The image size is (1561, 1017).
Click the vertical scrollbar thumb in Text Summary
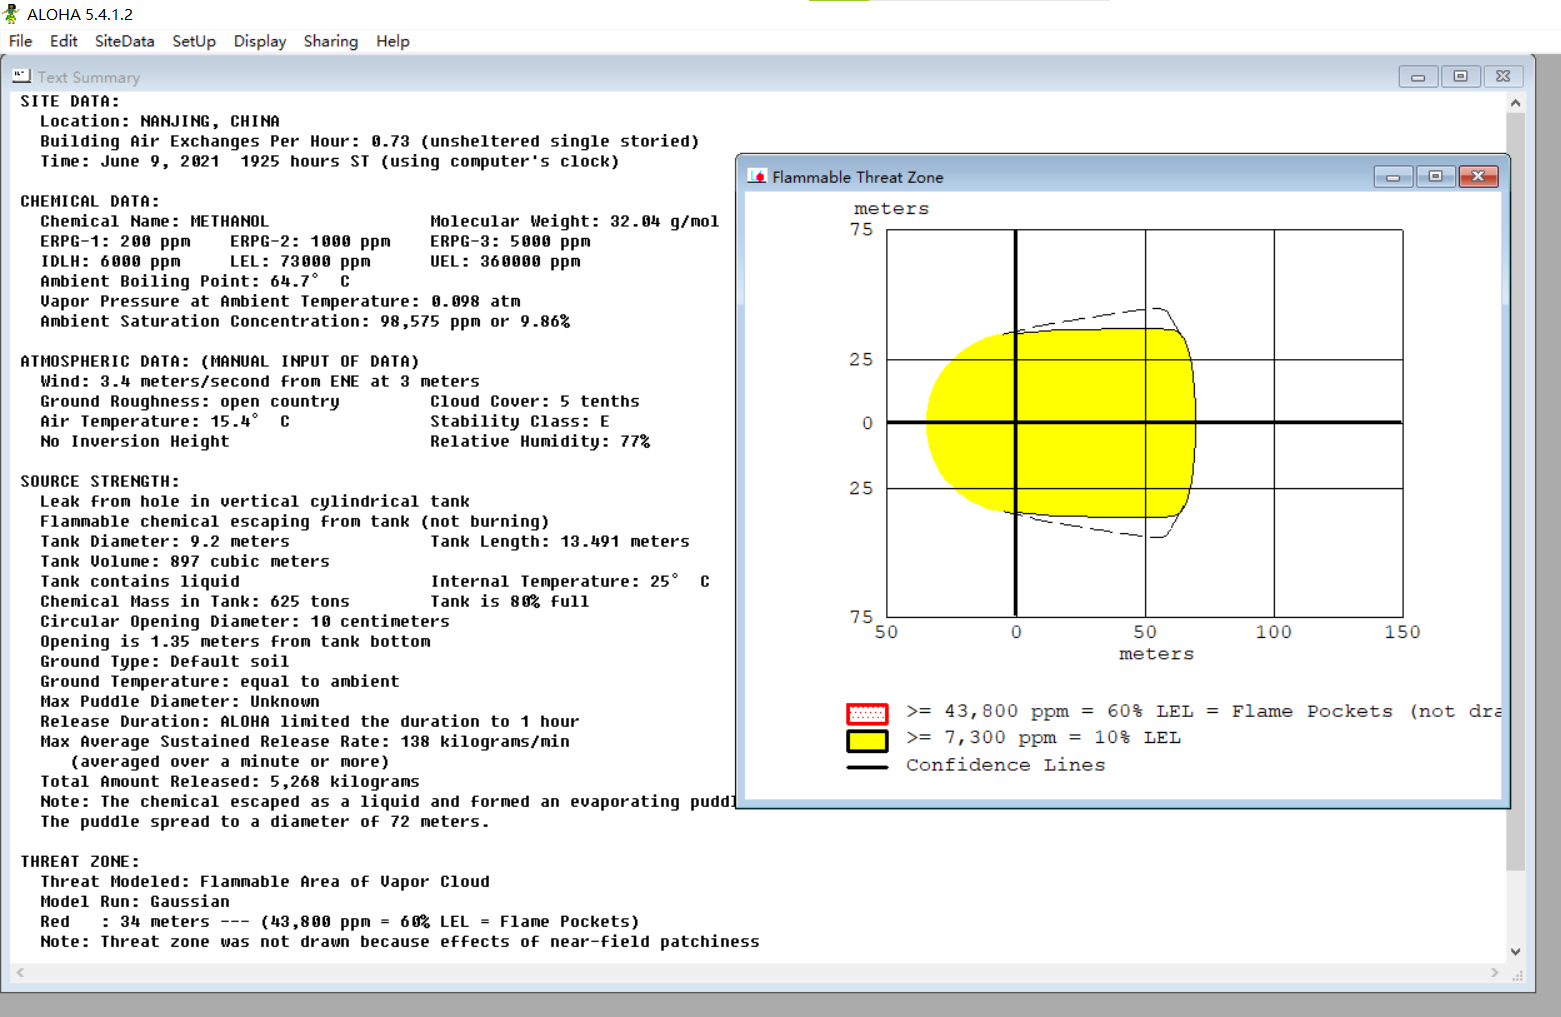(1515, 491)
